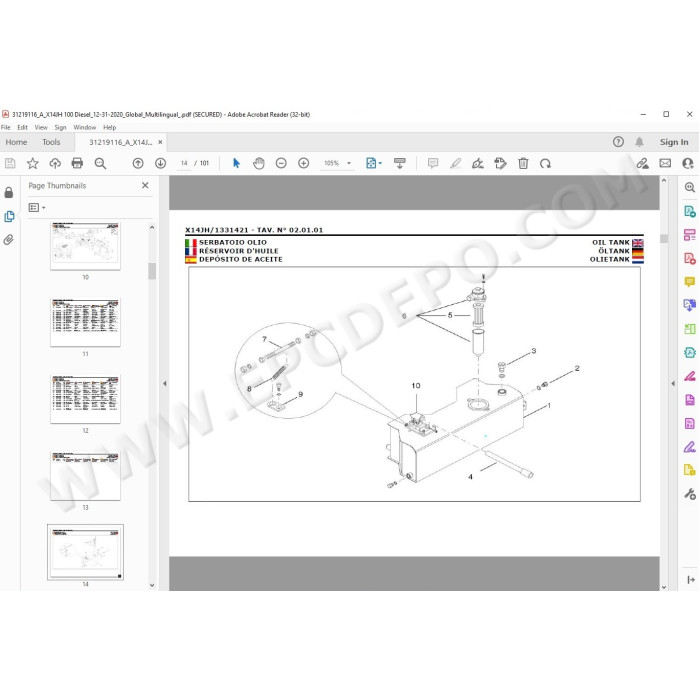Send the file by email icon
The image size is (700, 700).
click(665, 163)
